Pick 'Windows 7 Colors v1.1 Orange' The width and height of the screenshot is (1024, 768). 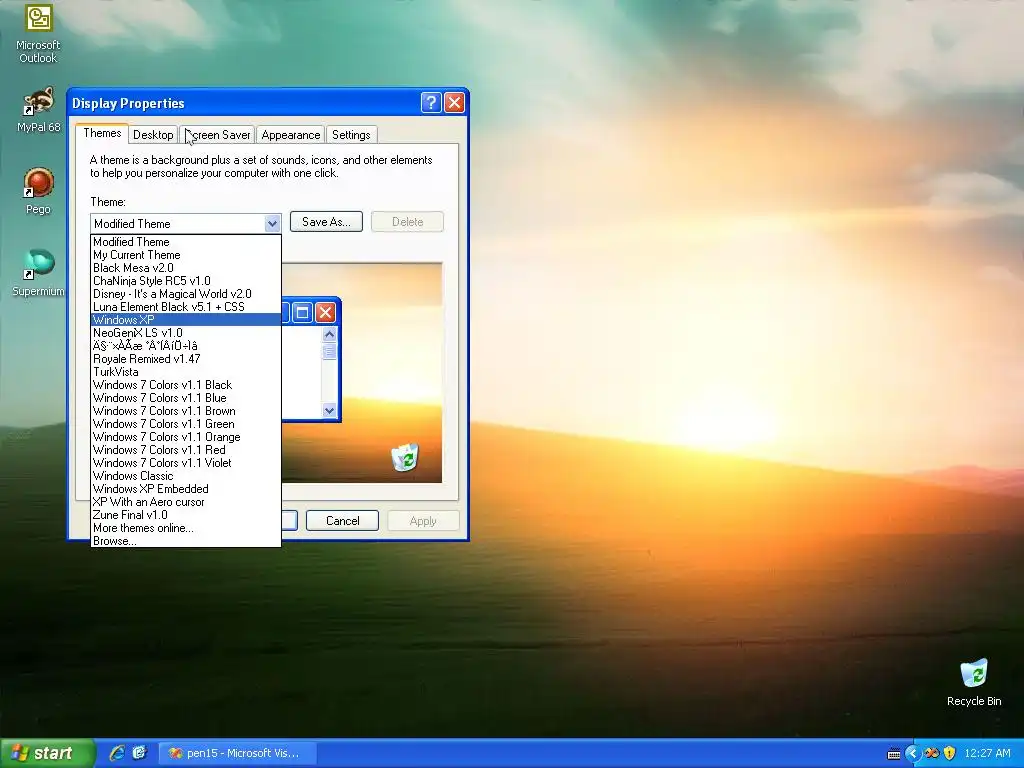pyautogui.click(x=186, y=437)
